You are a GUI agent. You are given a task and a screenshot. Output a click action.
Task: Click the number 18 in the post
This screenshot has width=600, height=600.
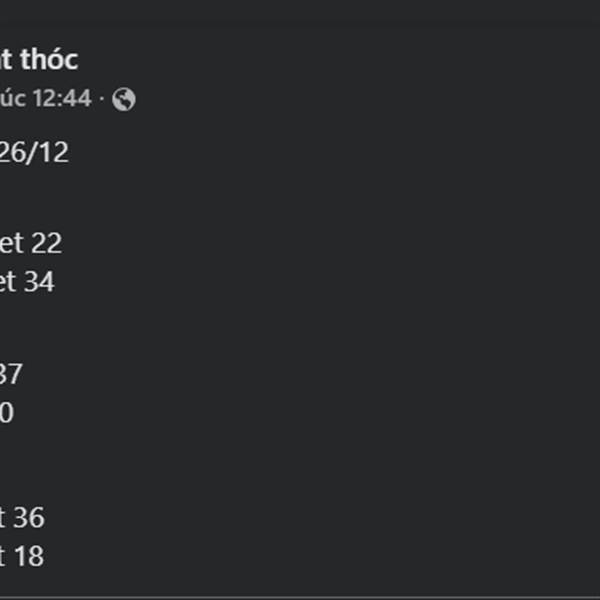pos(29,556)
